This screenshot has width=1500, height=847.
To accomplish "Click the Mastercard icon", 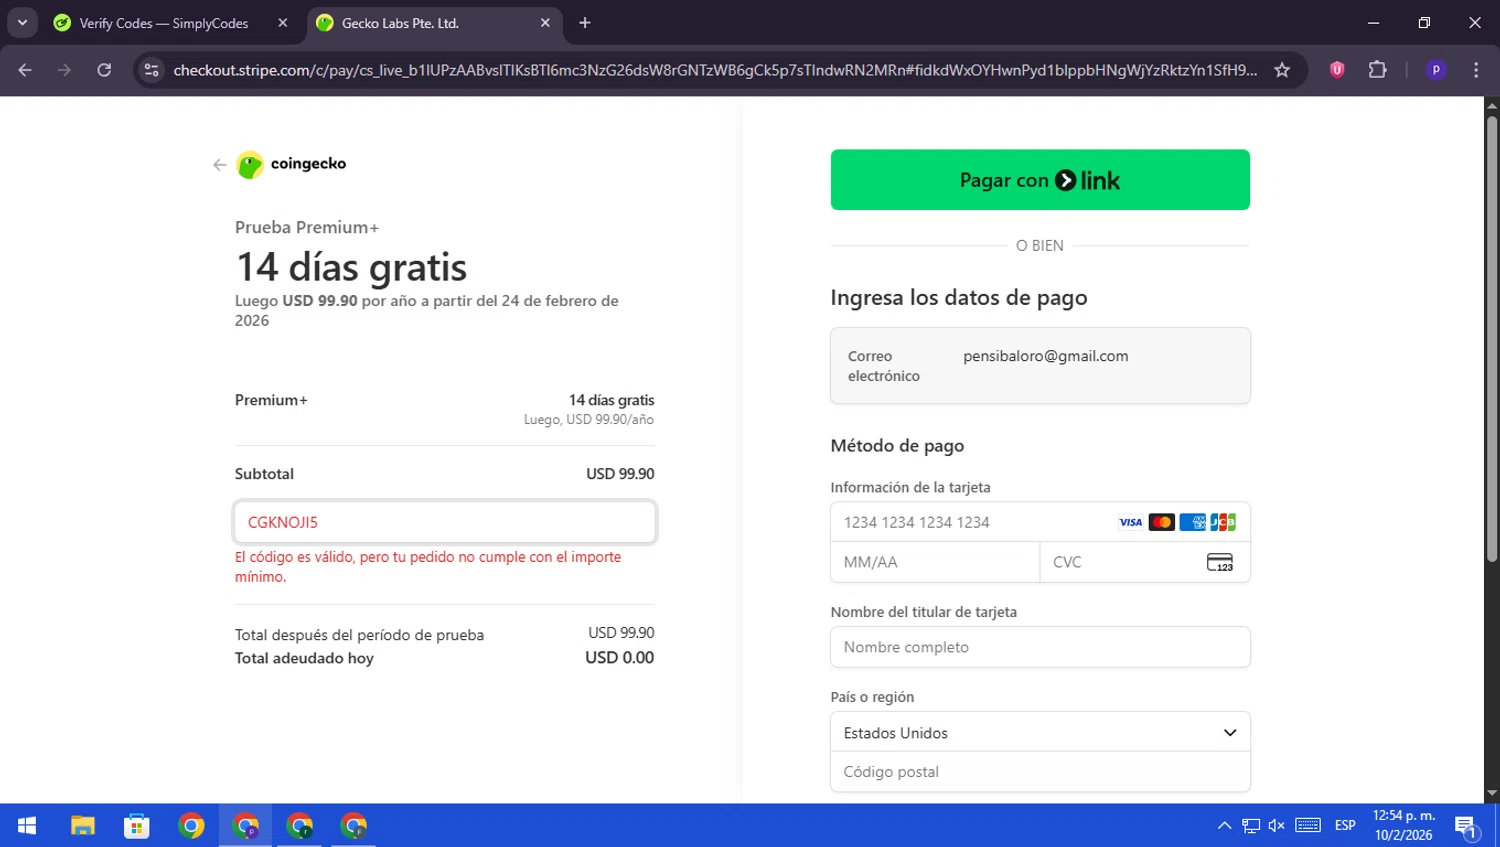I will tap(1161, 522).
